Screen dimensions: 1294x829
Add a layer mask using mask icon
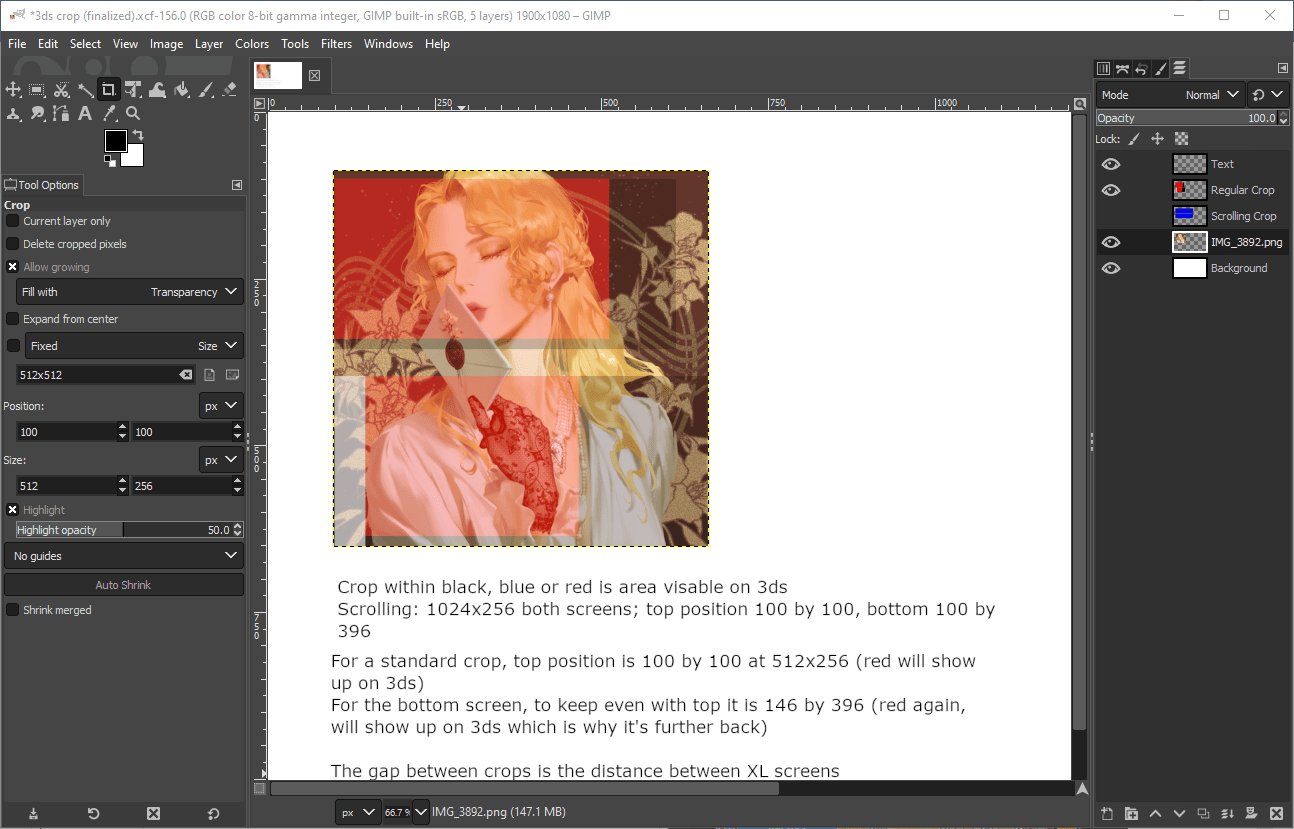pos(1251,814)
